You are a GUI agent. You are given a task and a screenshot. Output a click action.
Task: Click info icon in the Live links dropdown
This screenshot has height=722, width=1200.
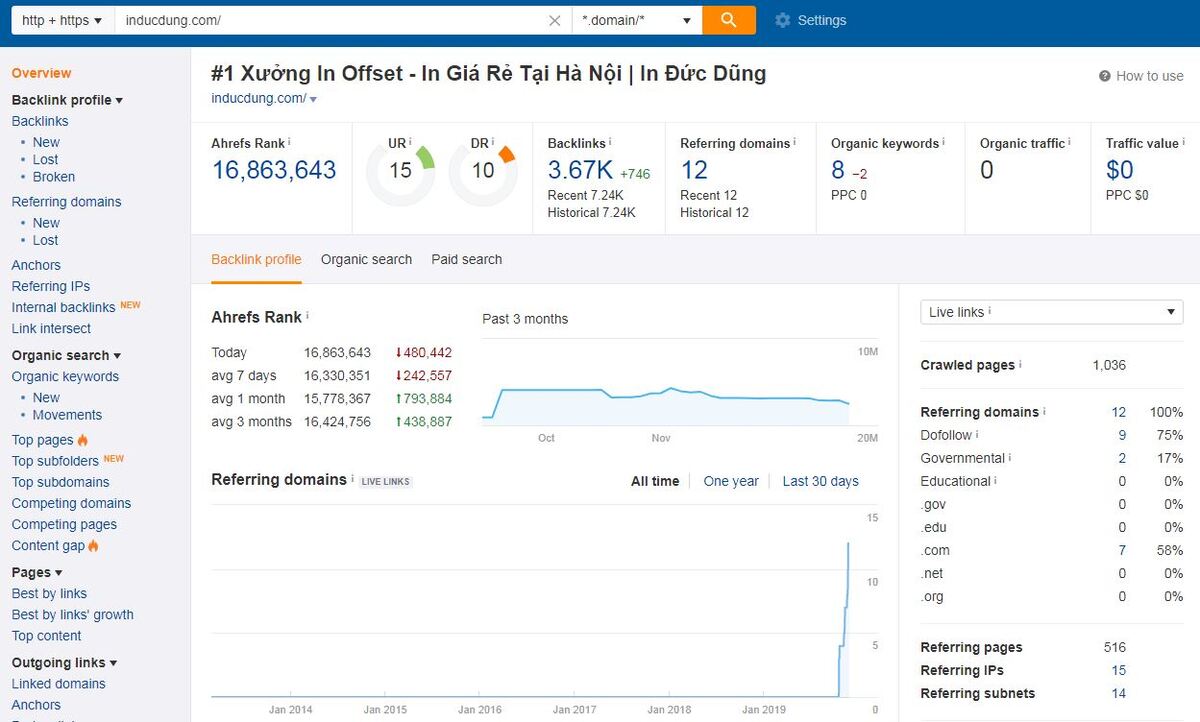tap(990, 312)
